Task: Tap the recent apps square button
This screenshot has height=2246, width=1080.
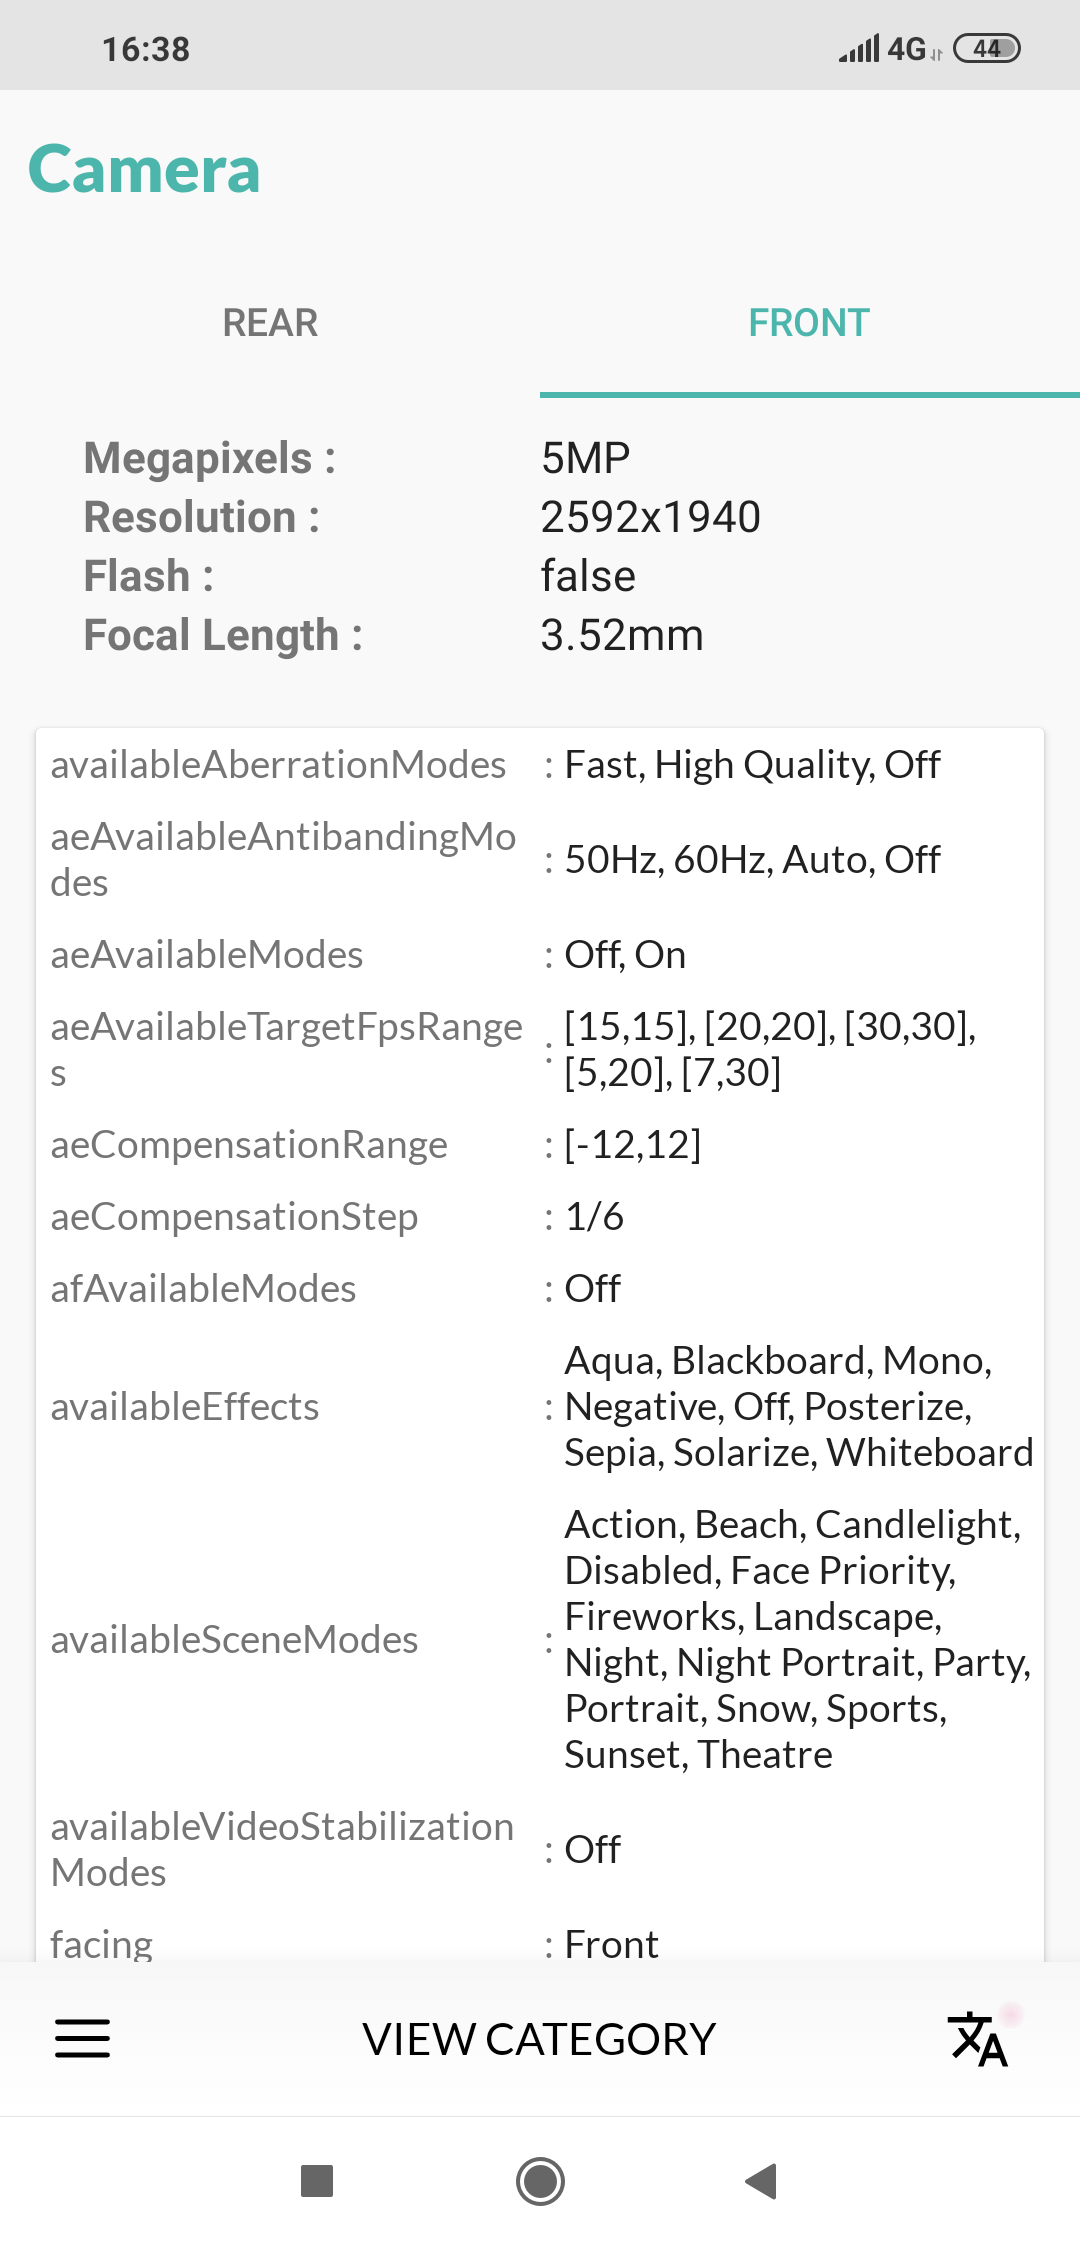Action: (x=317, y=2181)
